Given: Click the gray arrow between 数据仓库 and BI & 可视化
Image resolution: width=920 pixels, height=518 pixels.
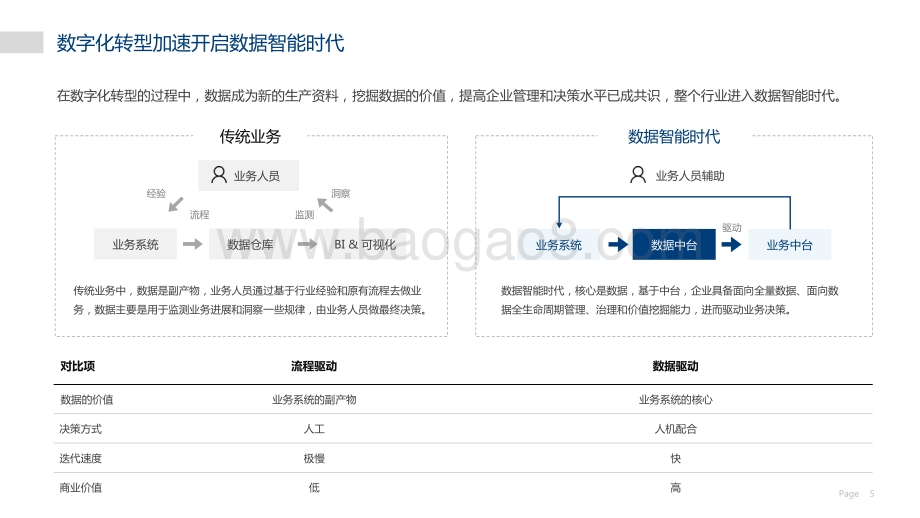Looking at the screenshot, I should tap(307, 244).
